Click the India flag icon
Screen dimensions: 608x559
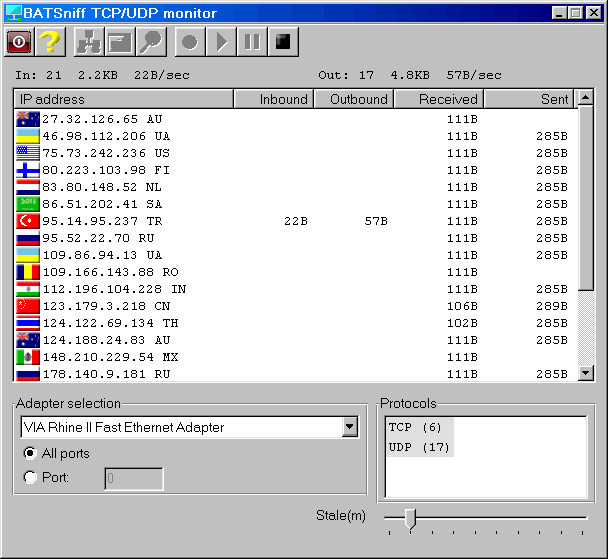pyautogui.click(x=28, y=289)
